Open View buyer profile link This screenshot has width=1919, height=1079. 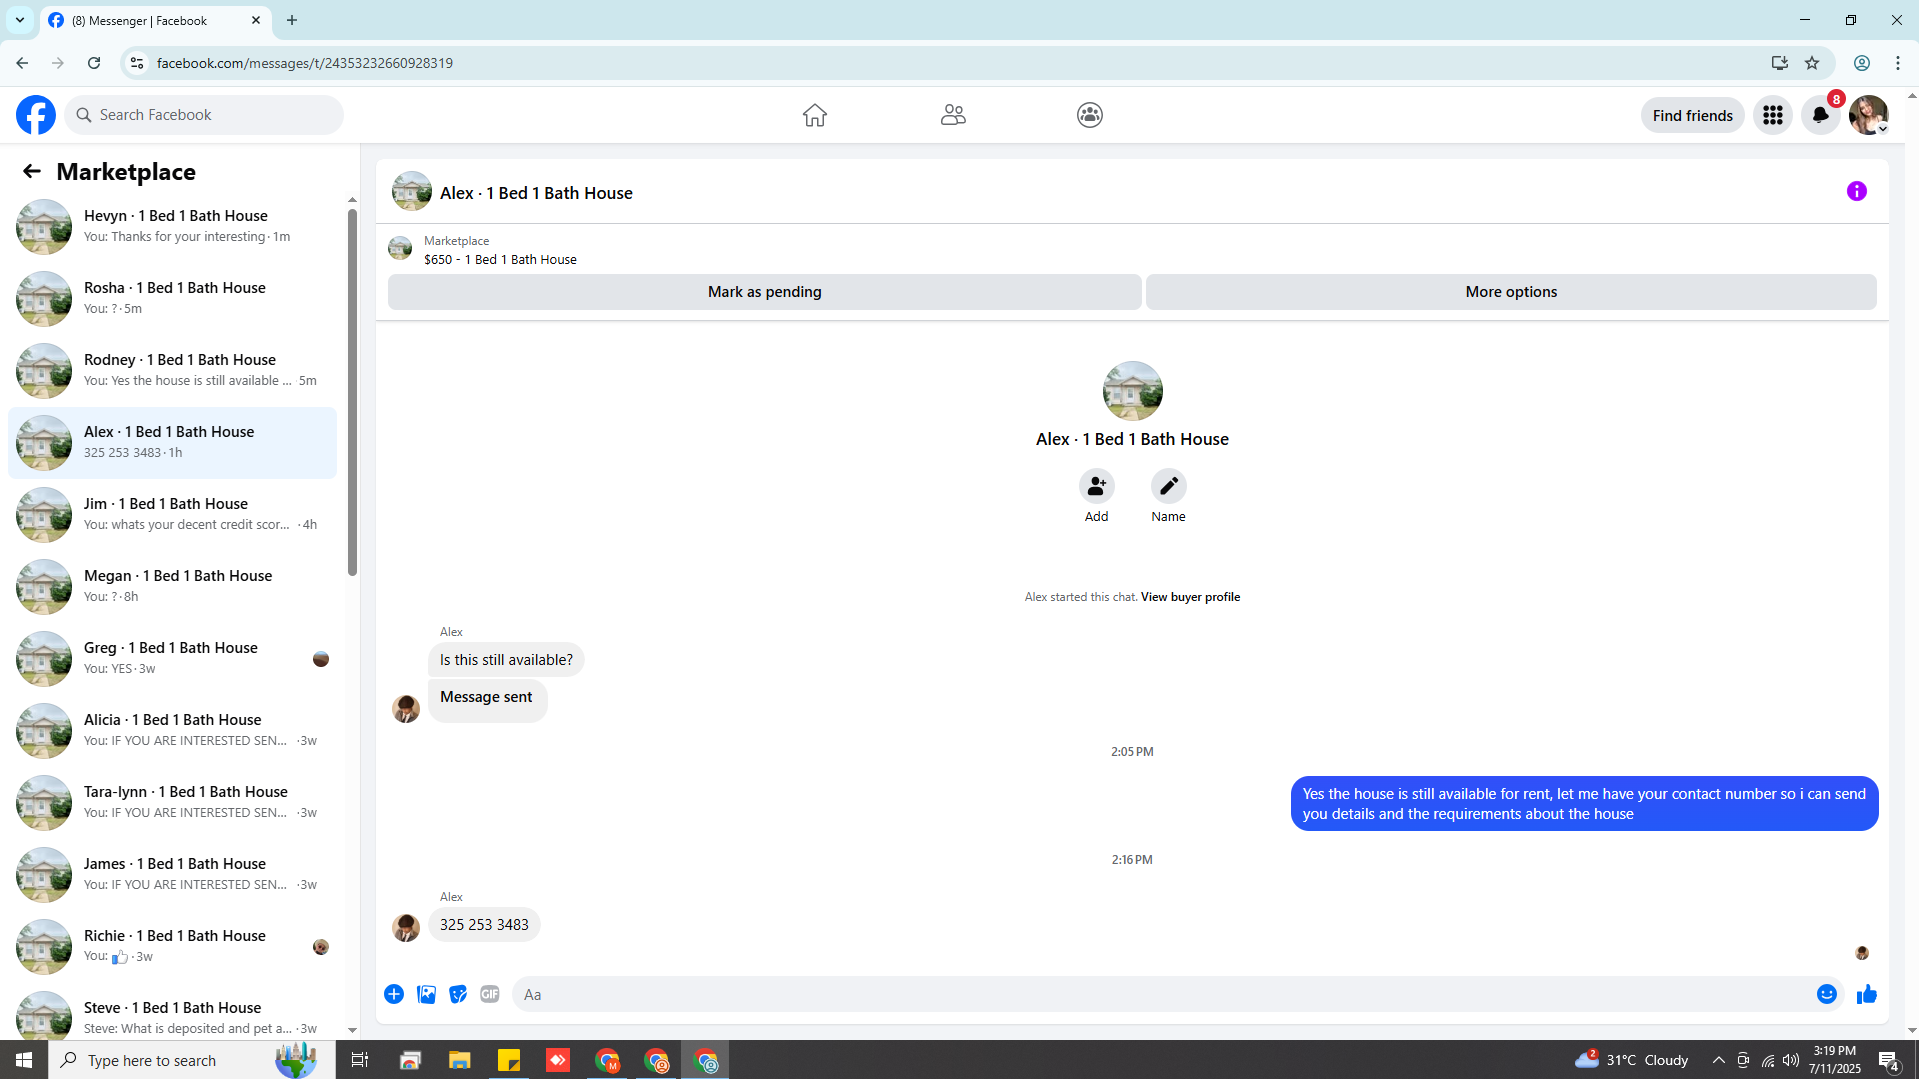1190,597
